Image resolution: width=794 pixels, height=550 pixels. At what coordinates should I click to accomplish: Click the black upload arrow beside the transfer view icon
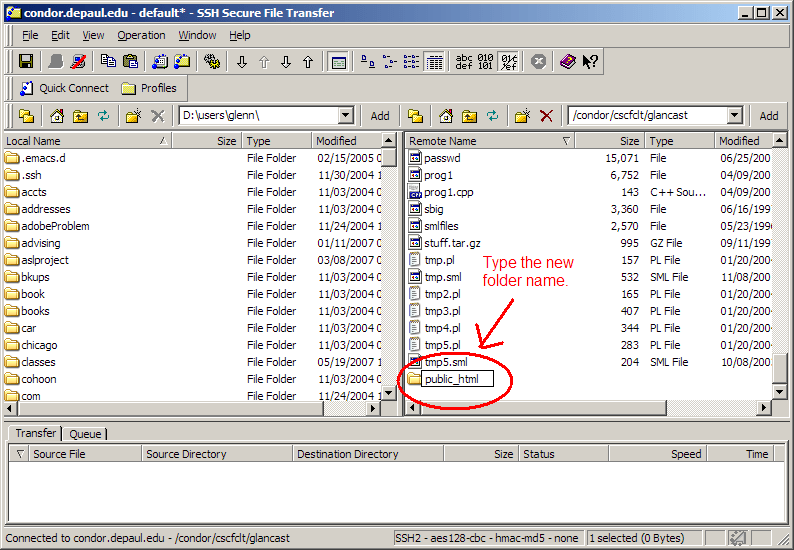(308, 62)
